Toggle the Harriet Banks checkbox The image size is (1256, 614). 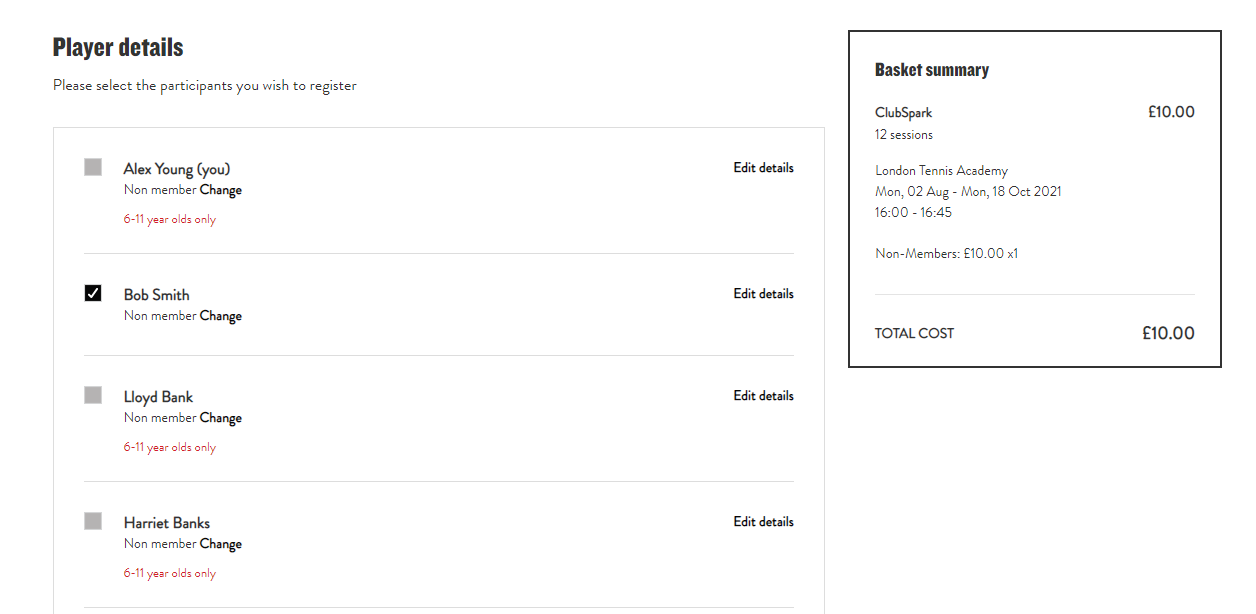point(93,521)
